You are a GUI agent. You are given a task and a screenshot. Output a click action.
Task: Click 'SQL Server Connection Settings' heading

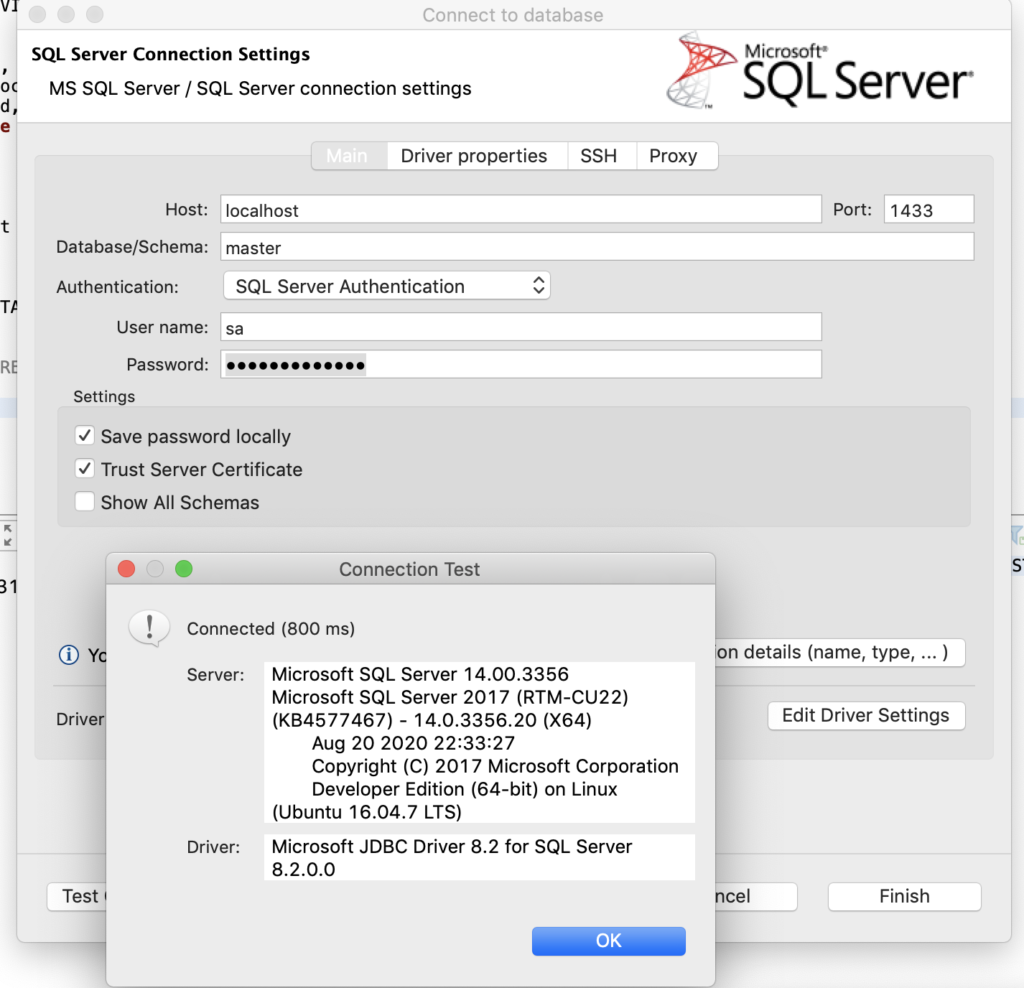[x=170, y=54]
